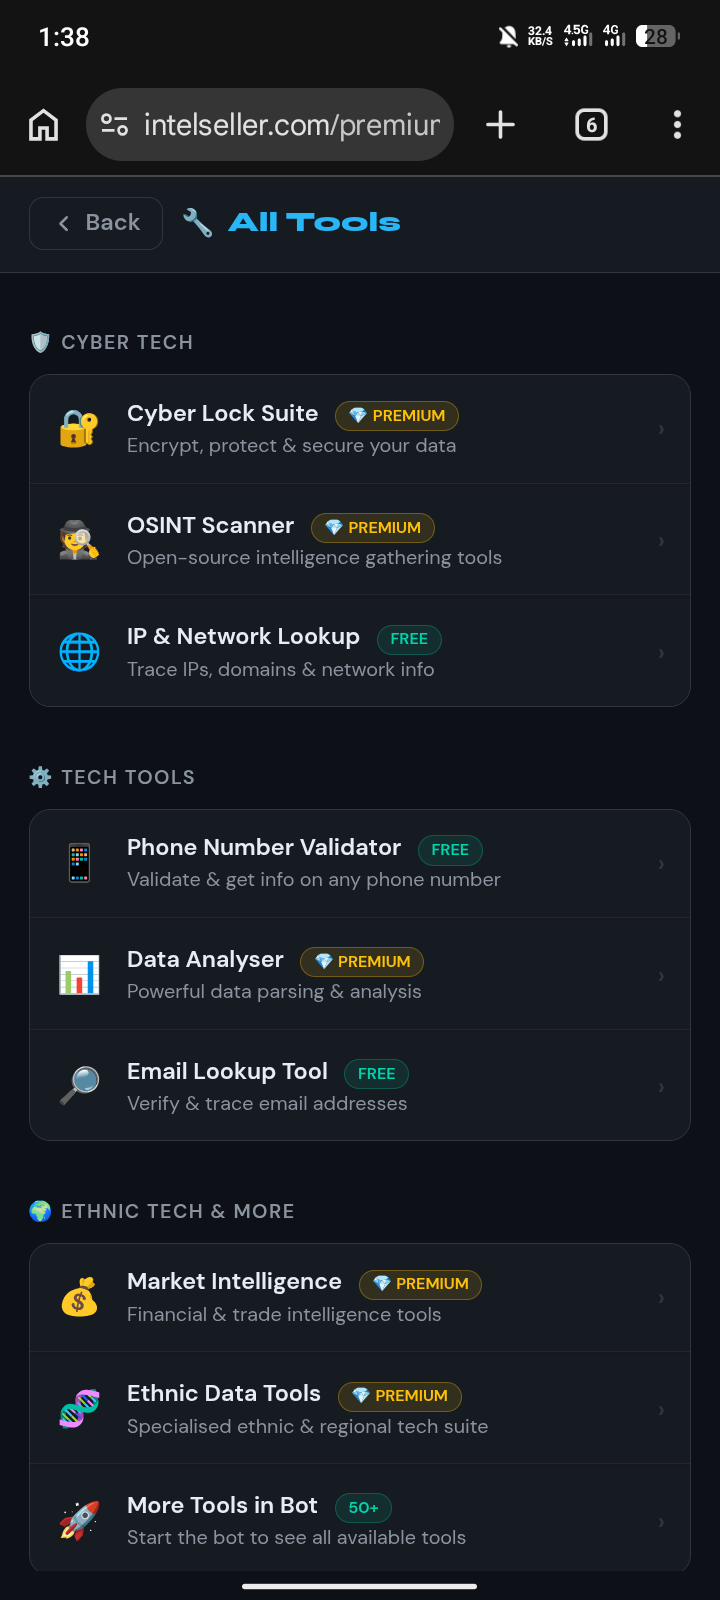720x1600 pixels.
Task: Go back using the Back button
Action: click(96, 223)
